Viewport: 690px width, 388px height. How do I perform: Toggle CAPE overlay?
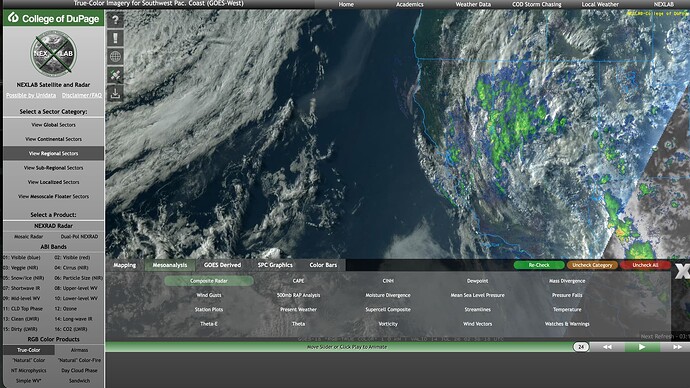(x=298, y=281)
